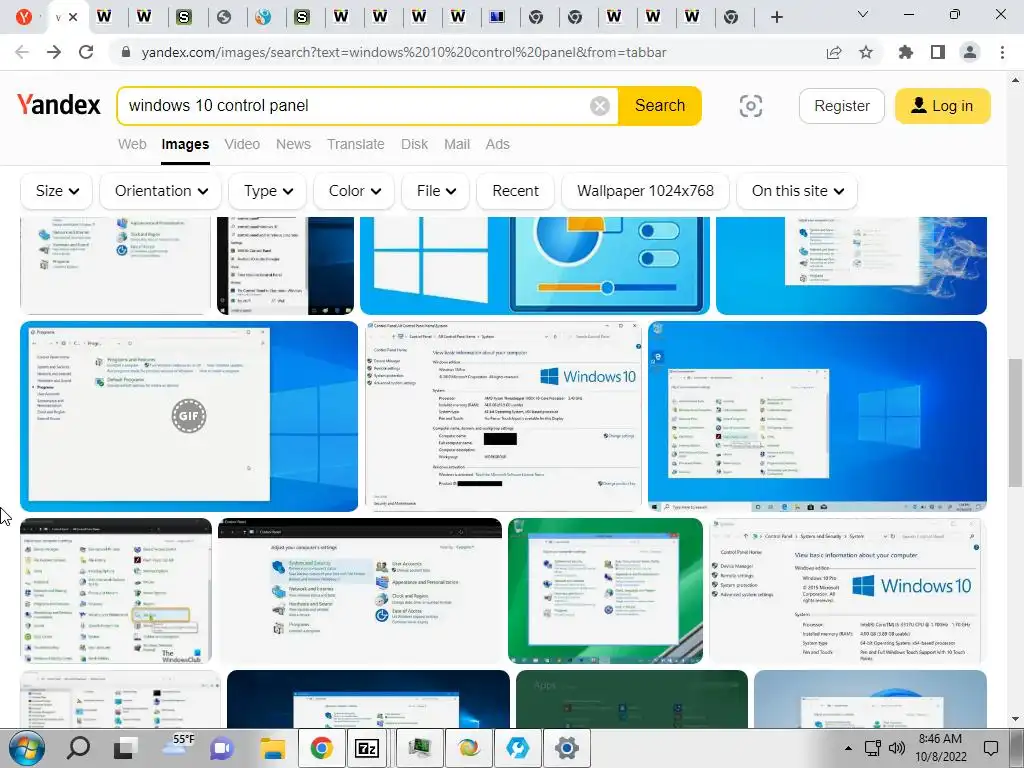Open the Windows Start button
This screenshot has width=1024, height=768.
point(26,748)
